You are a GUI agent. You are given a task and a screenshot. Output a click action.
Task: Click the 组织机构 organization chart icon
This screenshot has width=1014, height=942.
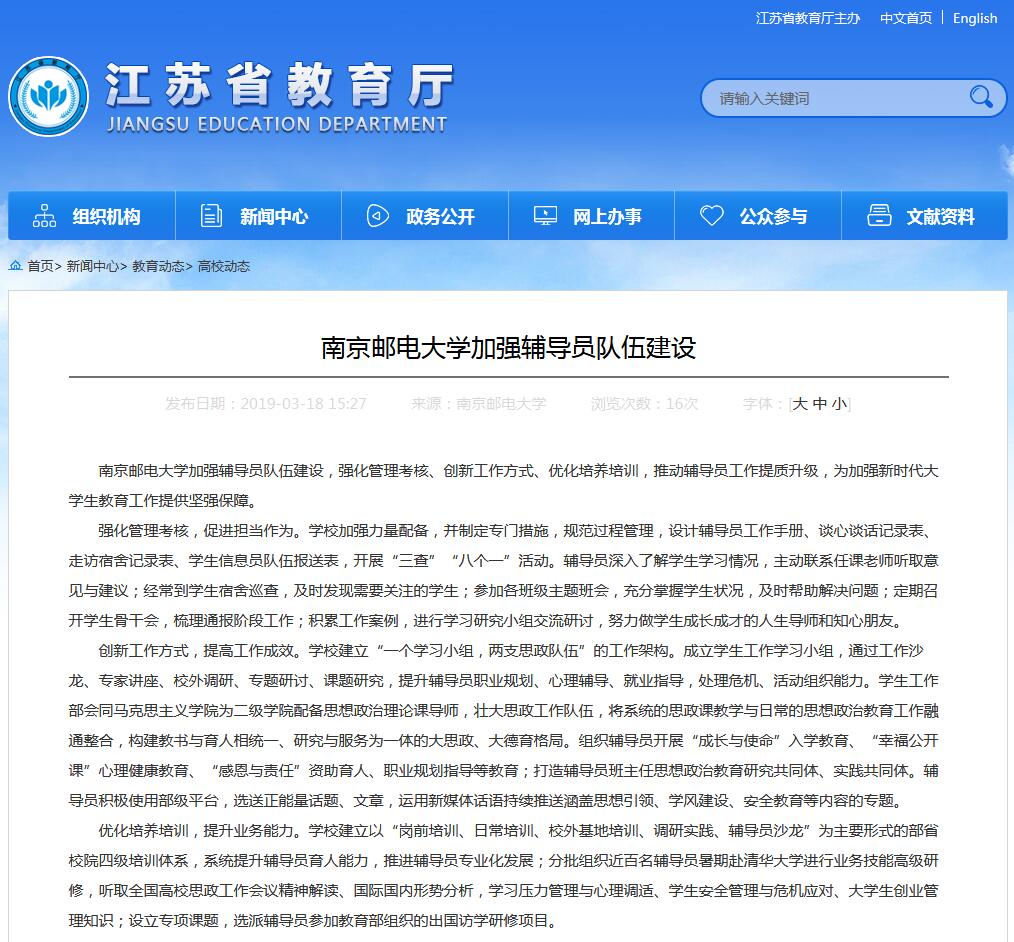click(44, 216)
